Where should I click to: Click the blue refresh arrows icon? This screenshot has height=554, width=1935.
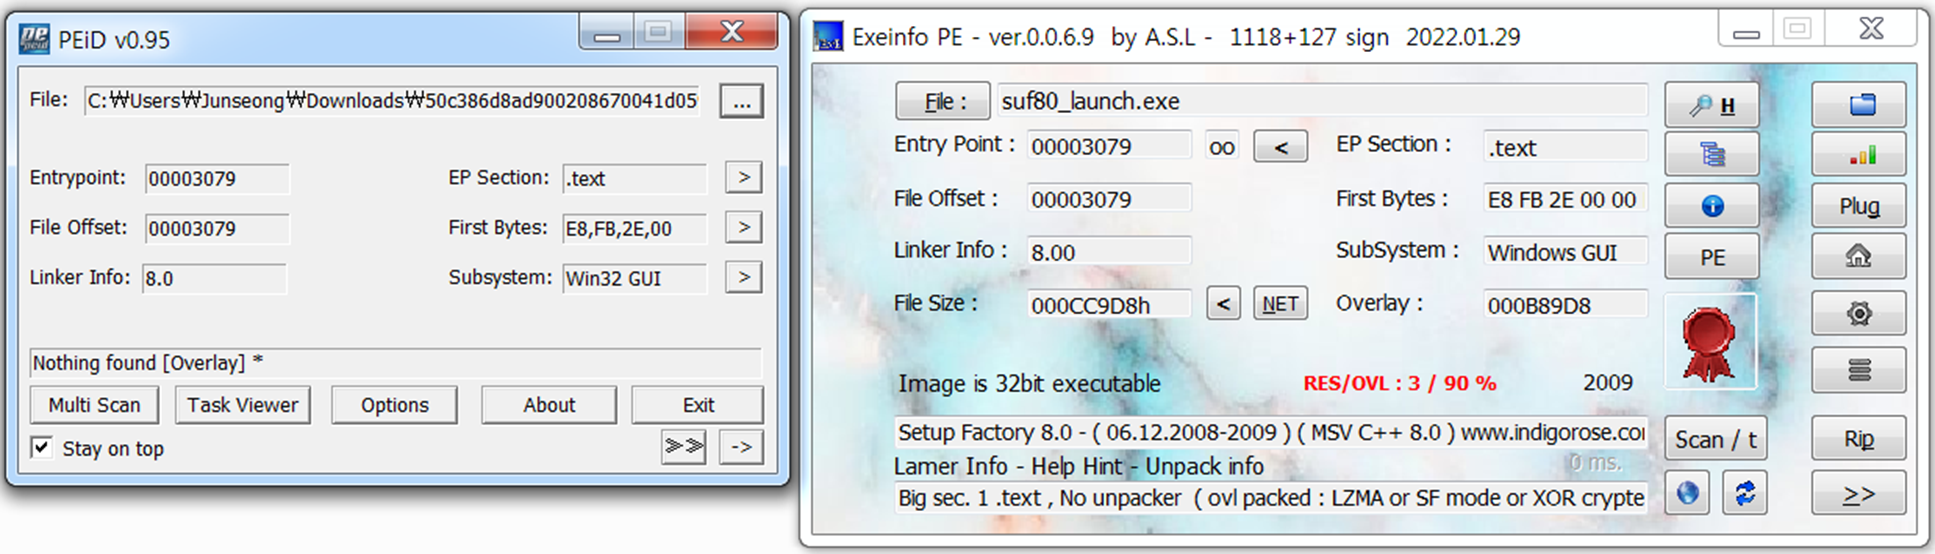coord(1745,493)
